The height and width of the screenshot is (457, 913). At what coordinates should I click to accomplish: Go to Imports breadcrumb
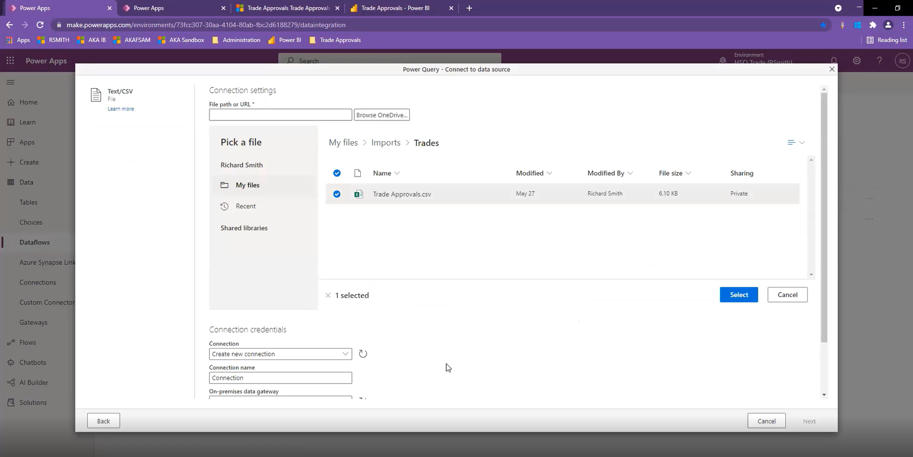point(385,143)
